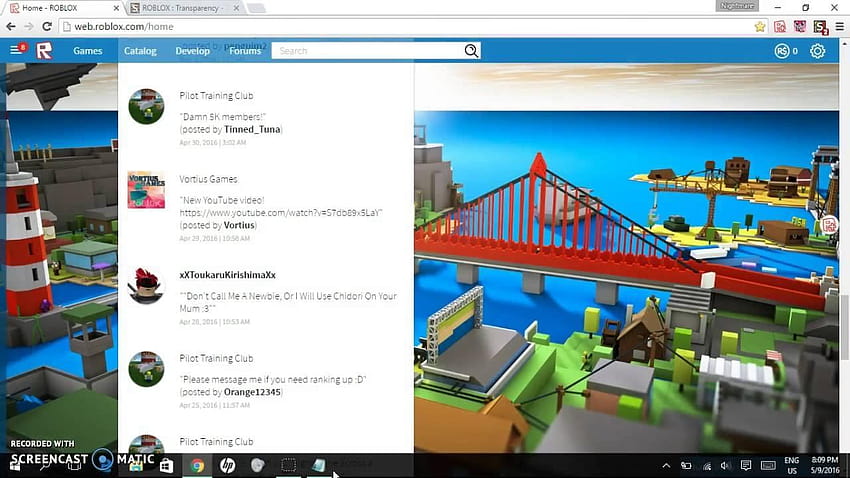The image size is (850, 478).
Task: Open the Nightmare profile button
Action: [x=737, y=6]
